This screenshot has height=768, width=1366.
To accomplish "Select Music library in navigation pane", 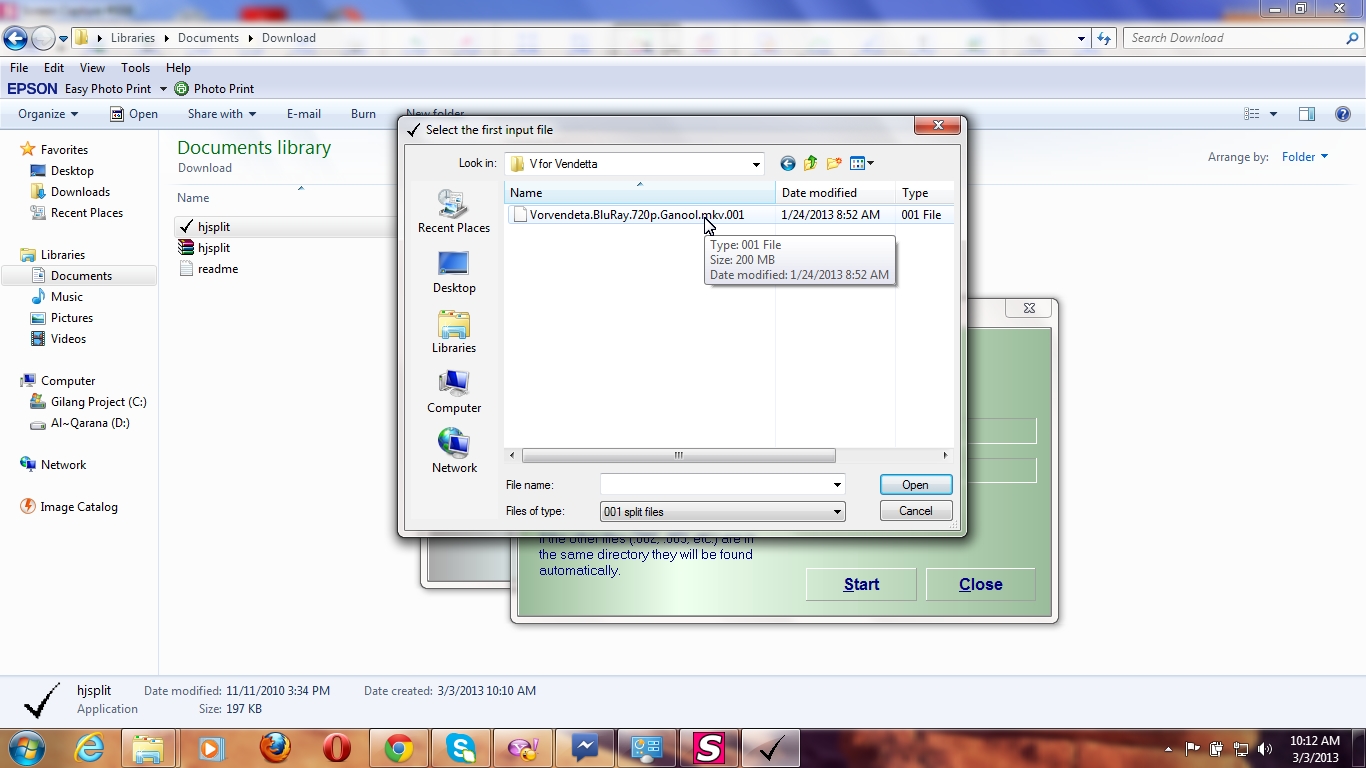I will pos(67,297).
